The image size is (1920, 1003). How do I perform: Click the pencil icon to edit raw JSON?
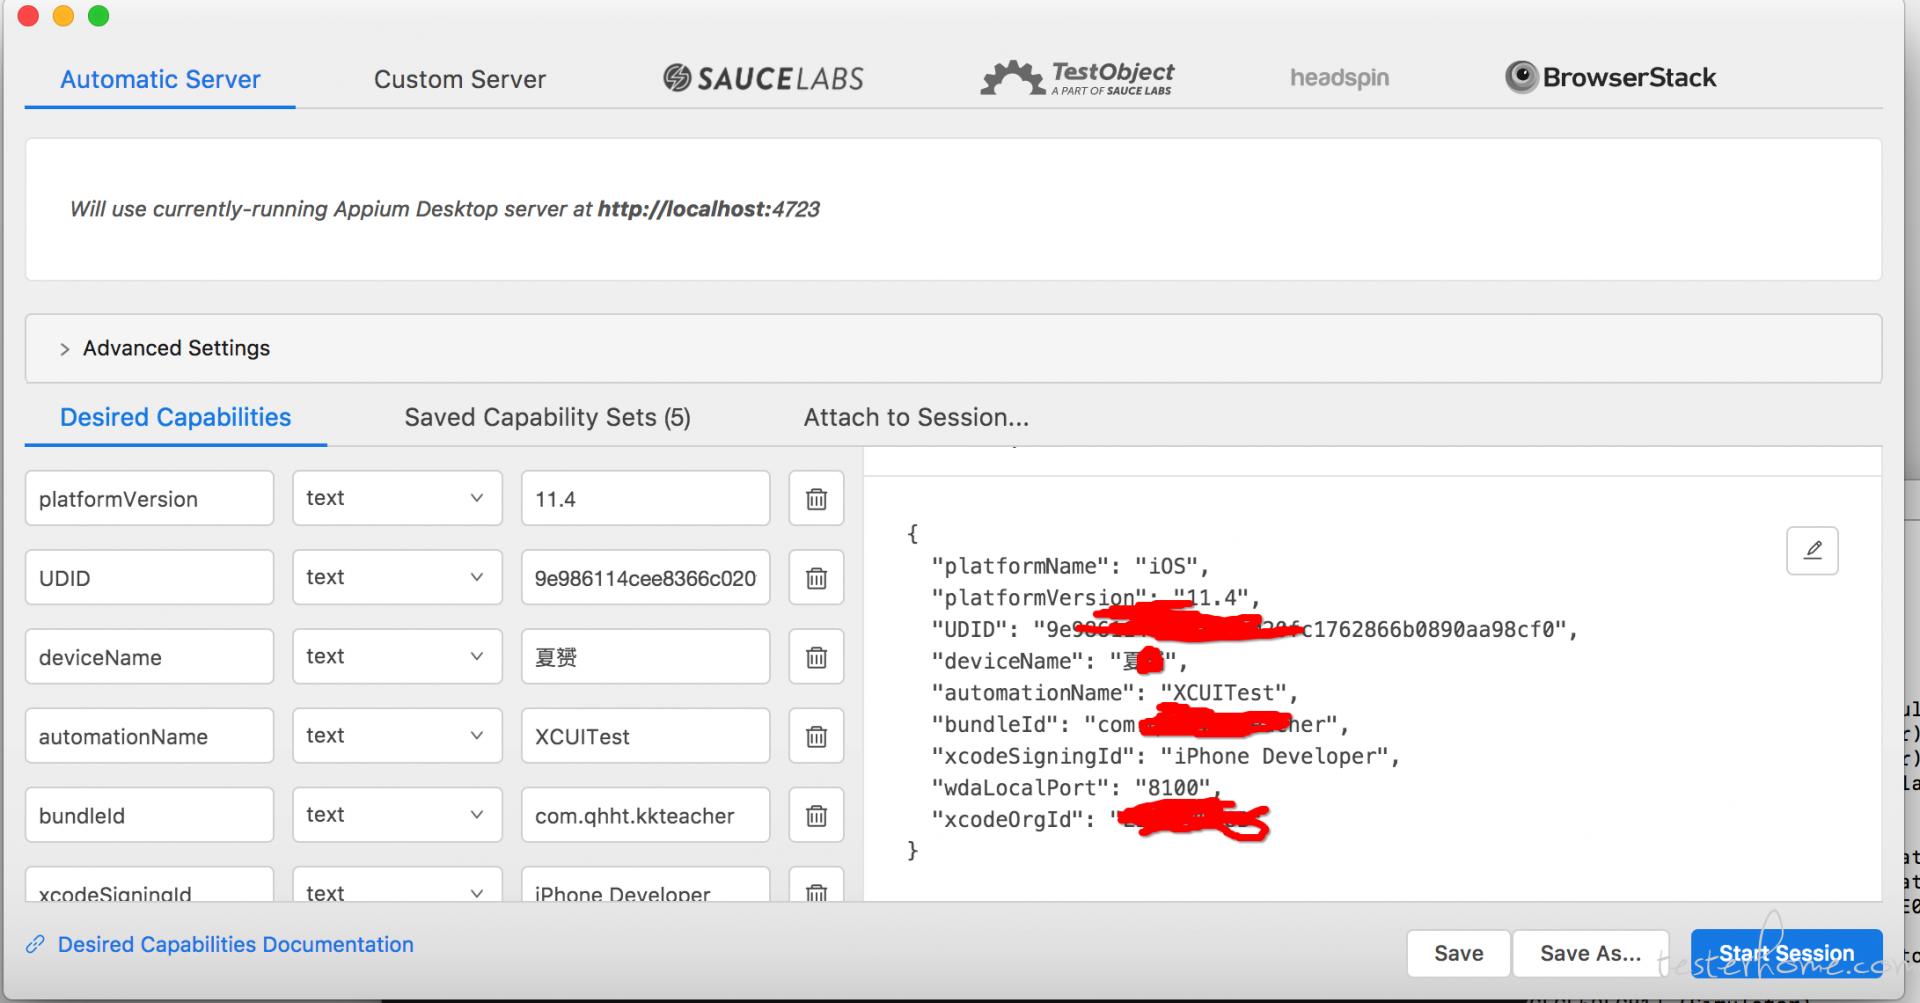(x=1812, y=550)
